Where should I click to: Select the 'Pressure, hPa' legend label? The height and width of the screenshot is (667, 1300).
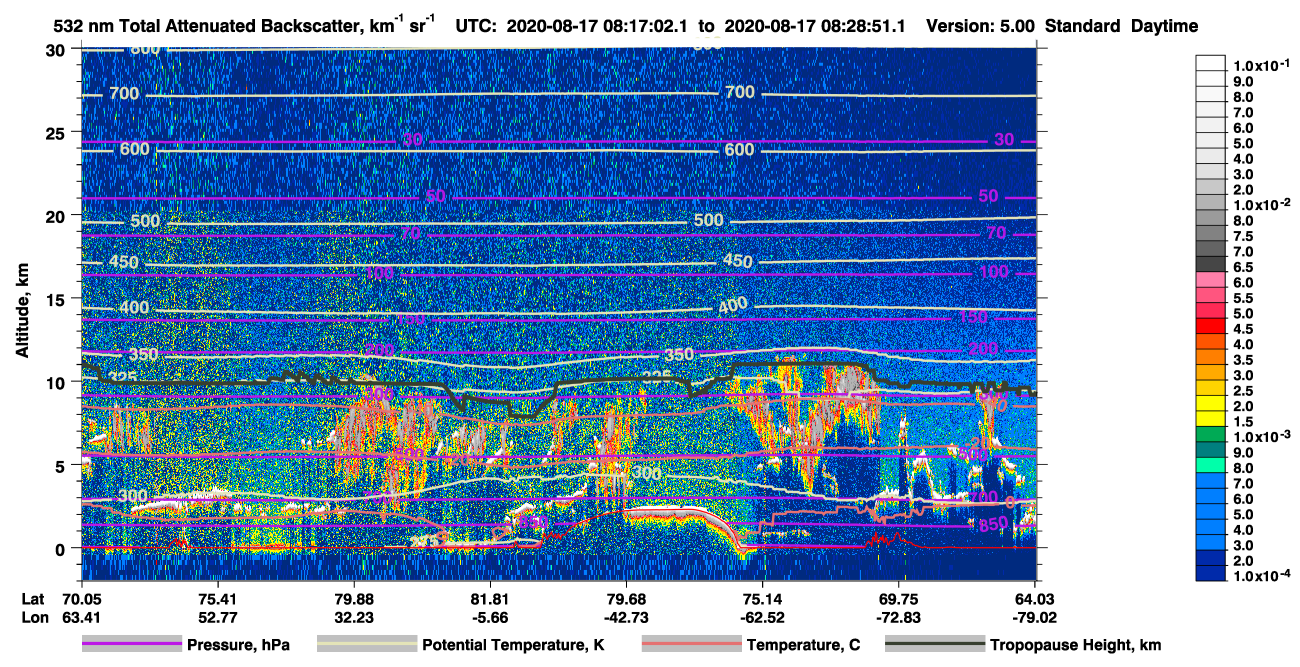click(x=238, y=645)
